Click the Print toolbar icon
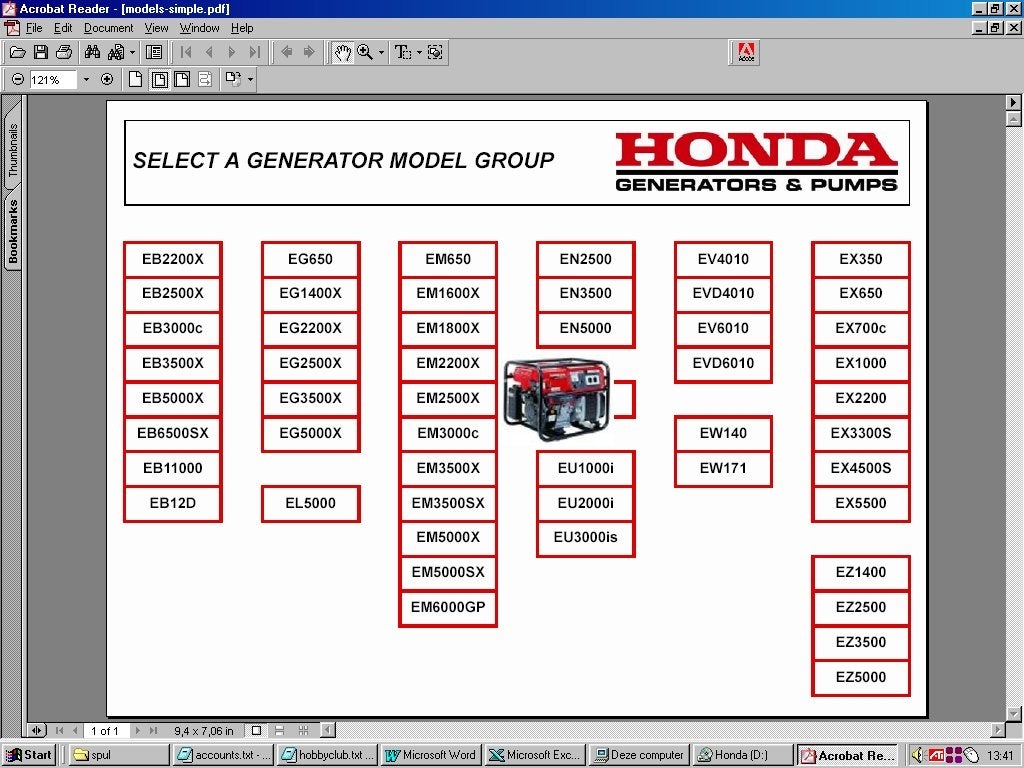 [64, 52]
